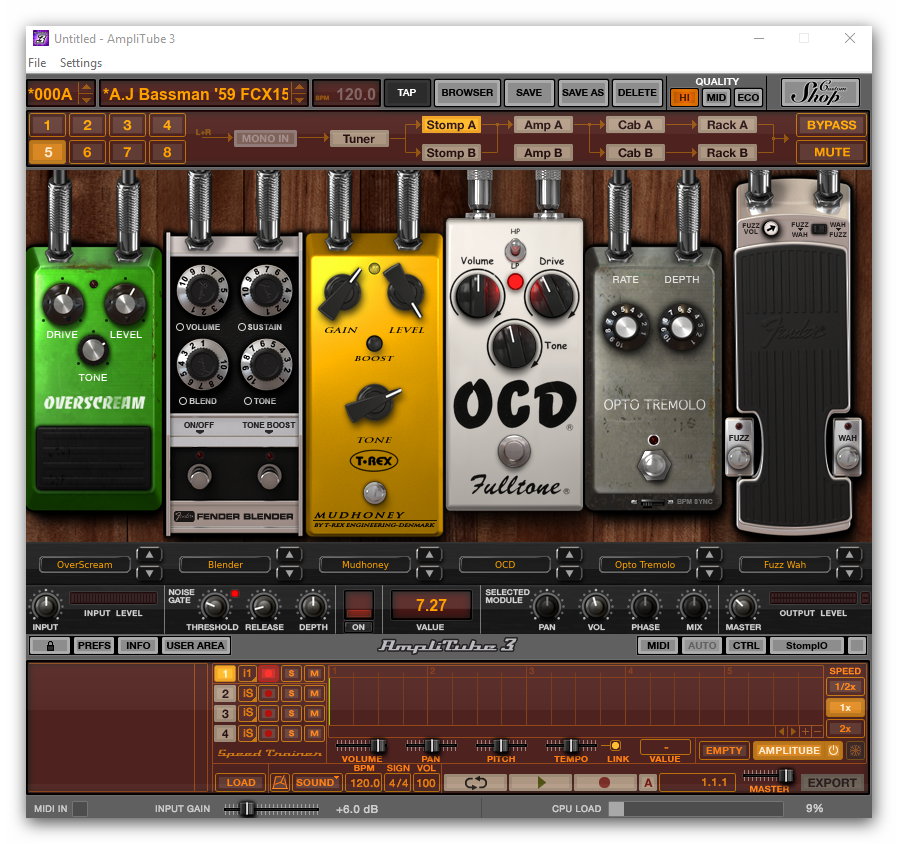Click the TAP tempo button
898x844 pixels.
point(407,93)
